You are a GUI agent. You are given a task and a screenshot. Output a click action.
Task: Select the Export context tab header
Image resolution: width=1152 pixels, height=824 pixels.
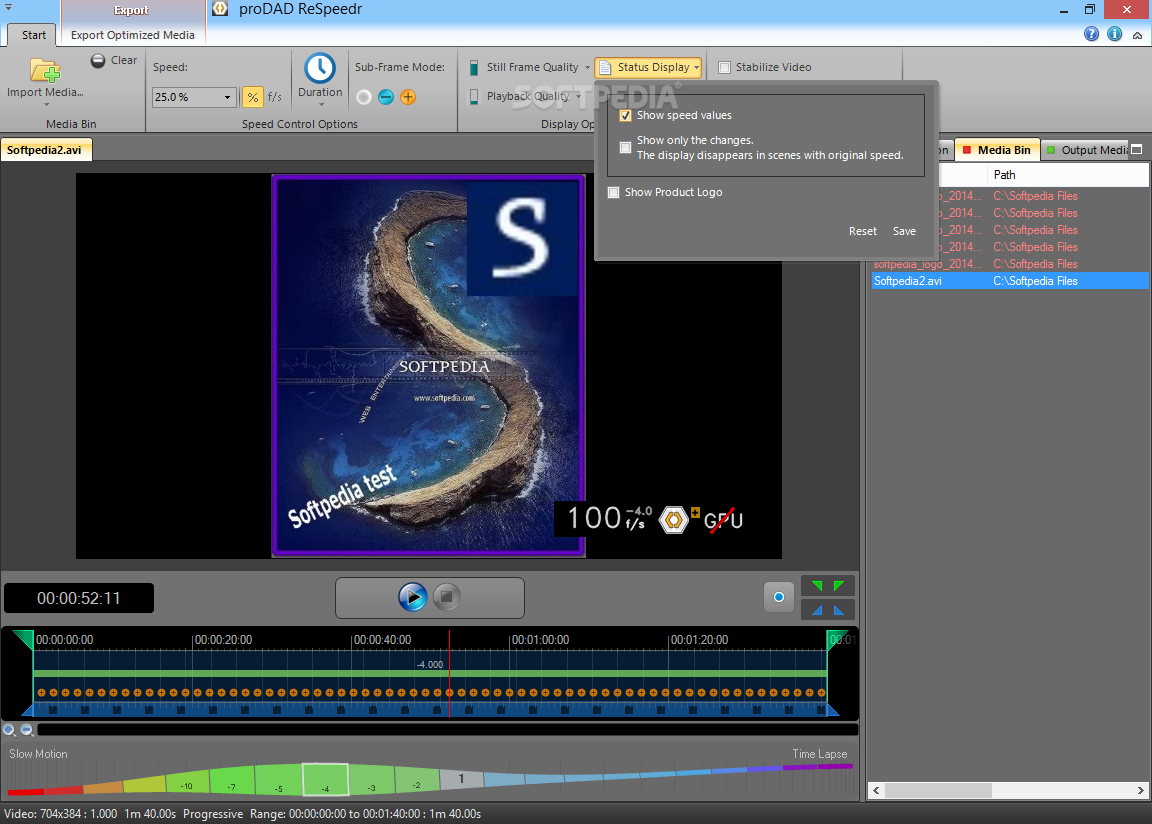tap(132, 10)
